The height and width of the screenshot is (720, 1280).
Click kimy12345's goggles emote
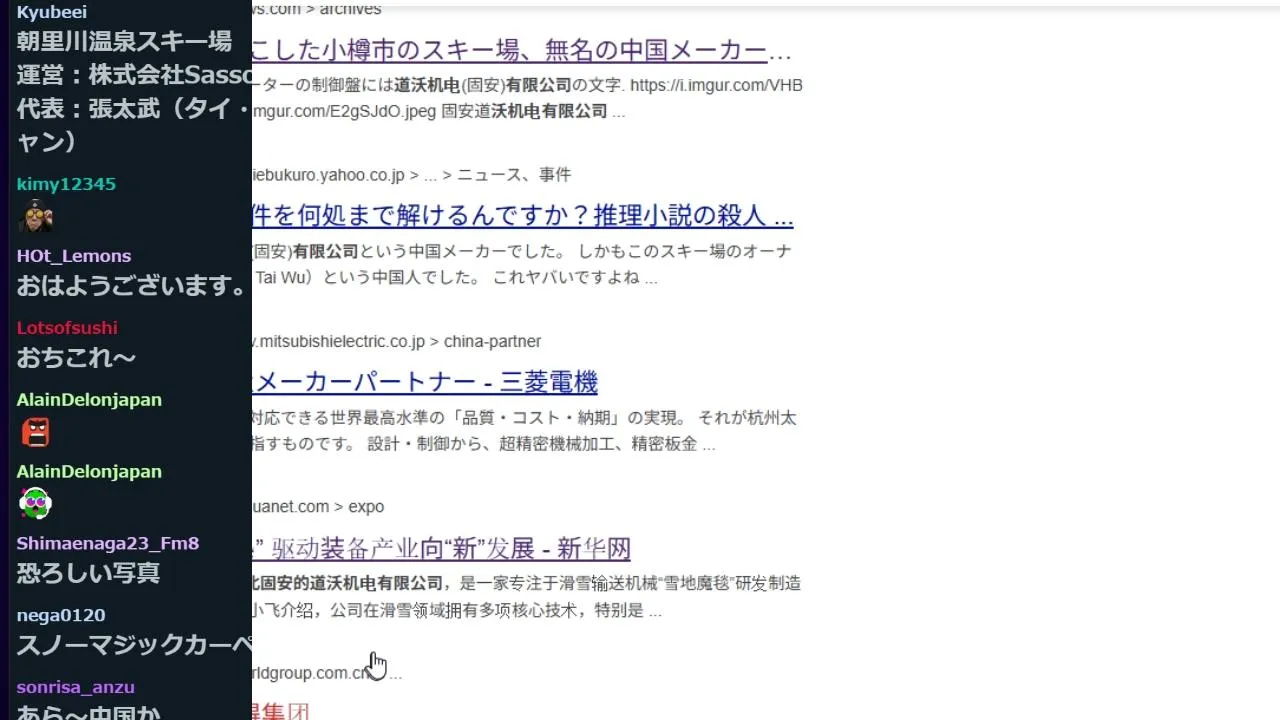tap(35, 215)
